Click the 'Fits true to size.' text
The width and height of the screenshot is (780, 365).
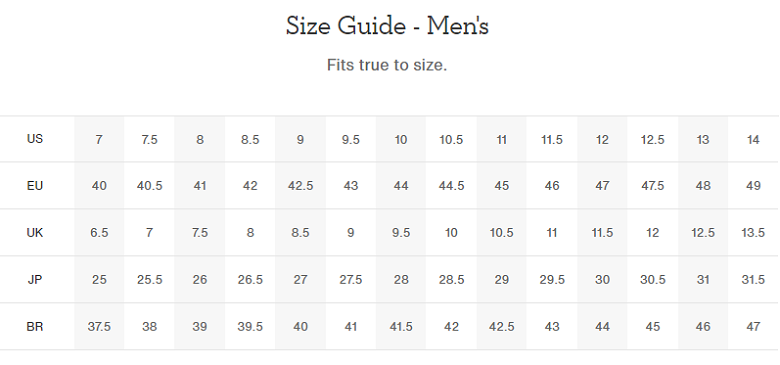click(387, 65)
